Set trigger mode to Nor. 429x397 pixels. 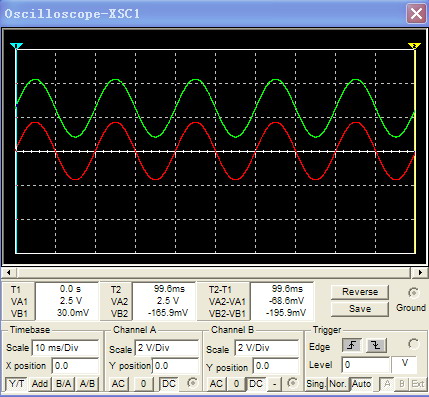[x=337, y=384]
